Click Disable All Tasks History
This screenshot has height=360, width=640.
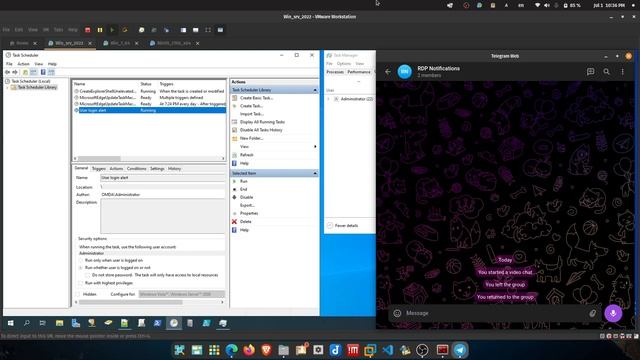pyautogui.click(x=261, y=130)
